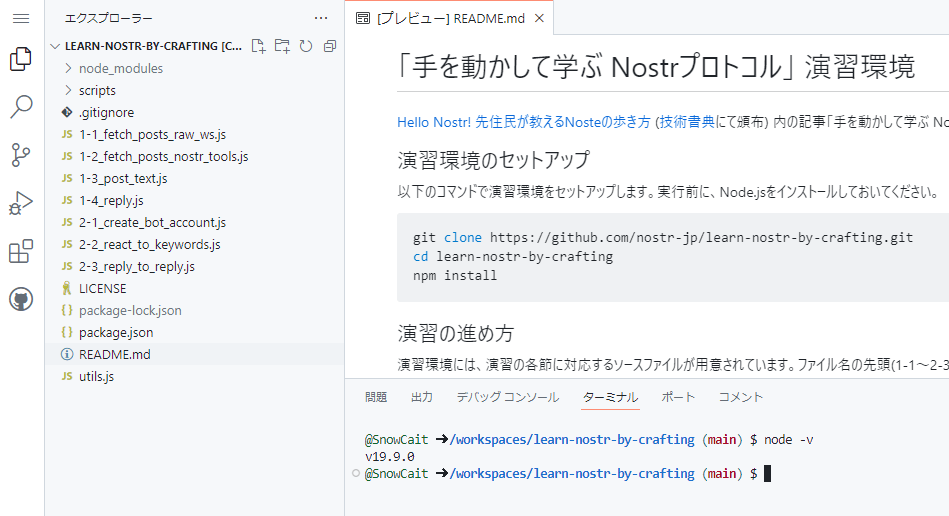Activate the [プレビュー] README.md editor tab
Viewport: 949px width, 516px height.
click(x=450, y=18)
